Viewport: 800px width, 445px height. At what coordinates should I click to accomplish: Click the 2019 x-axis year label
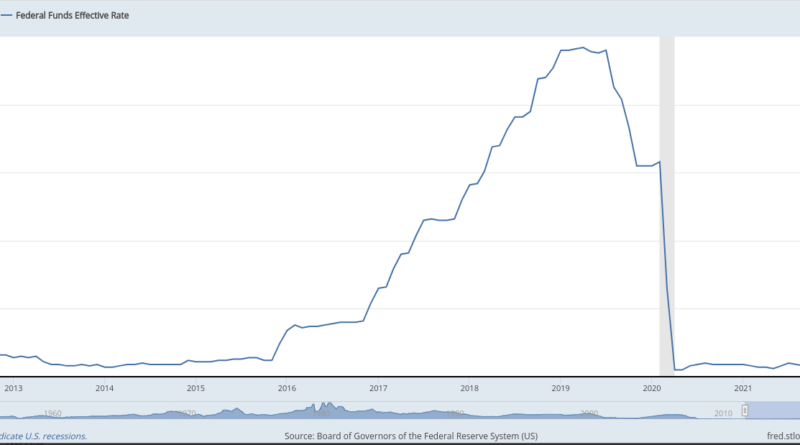point(560,389)
